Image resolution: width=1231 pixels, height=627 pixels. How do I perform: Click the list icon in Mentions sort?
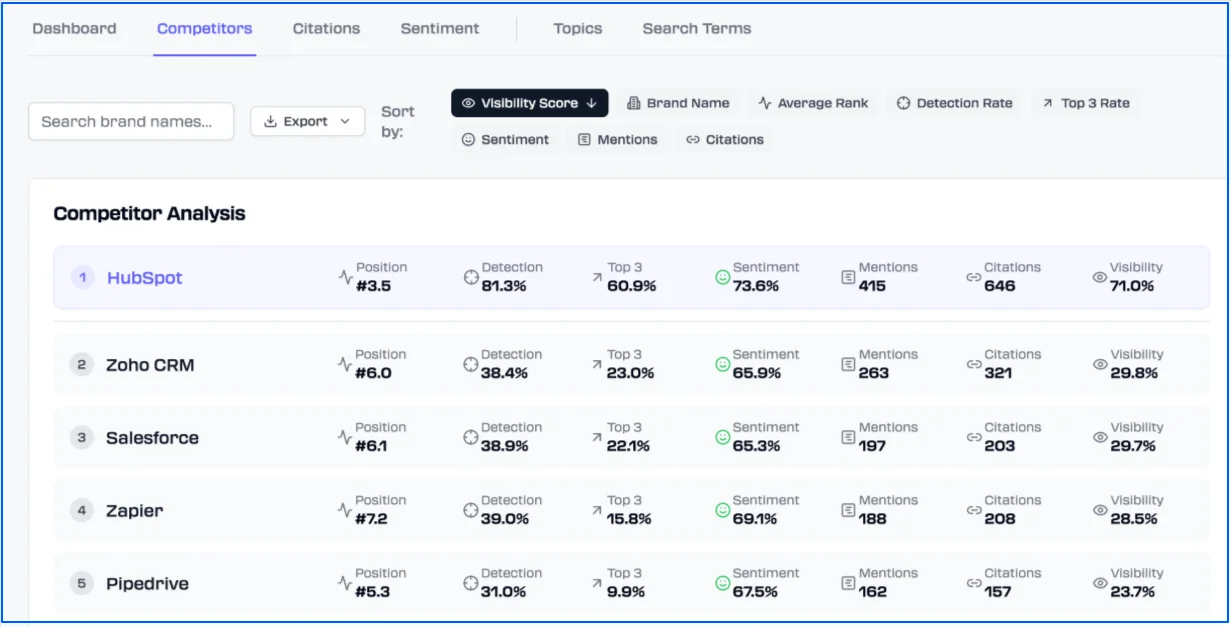[585, 140]
